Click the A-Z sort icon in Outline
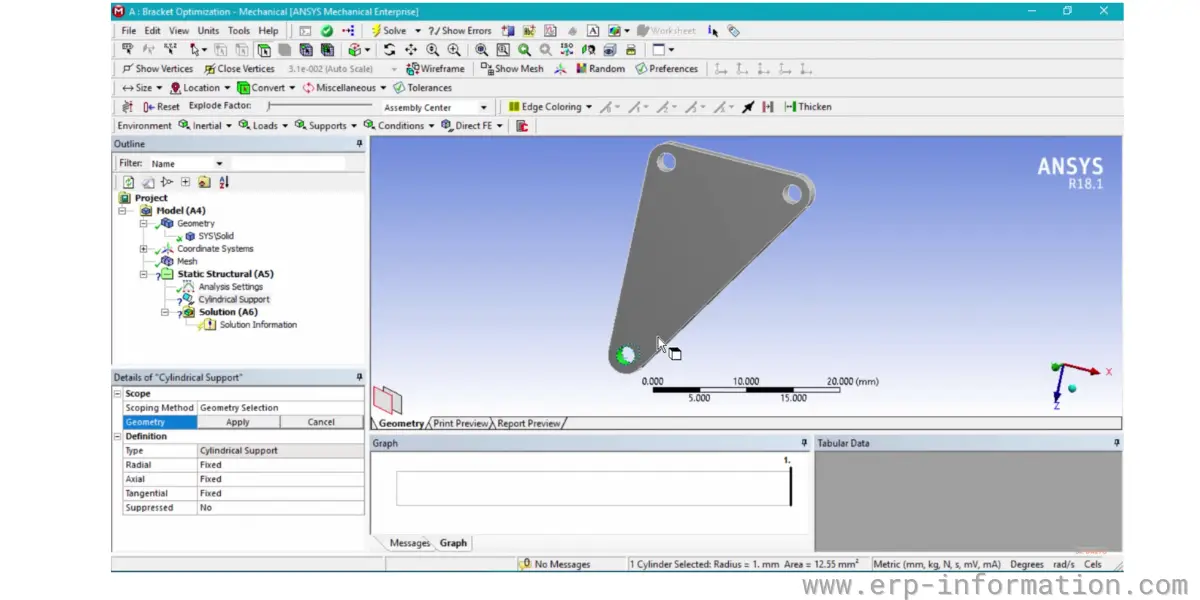 pos(223,182)
